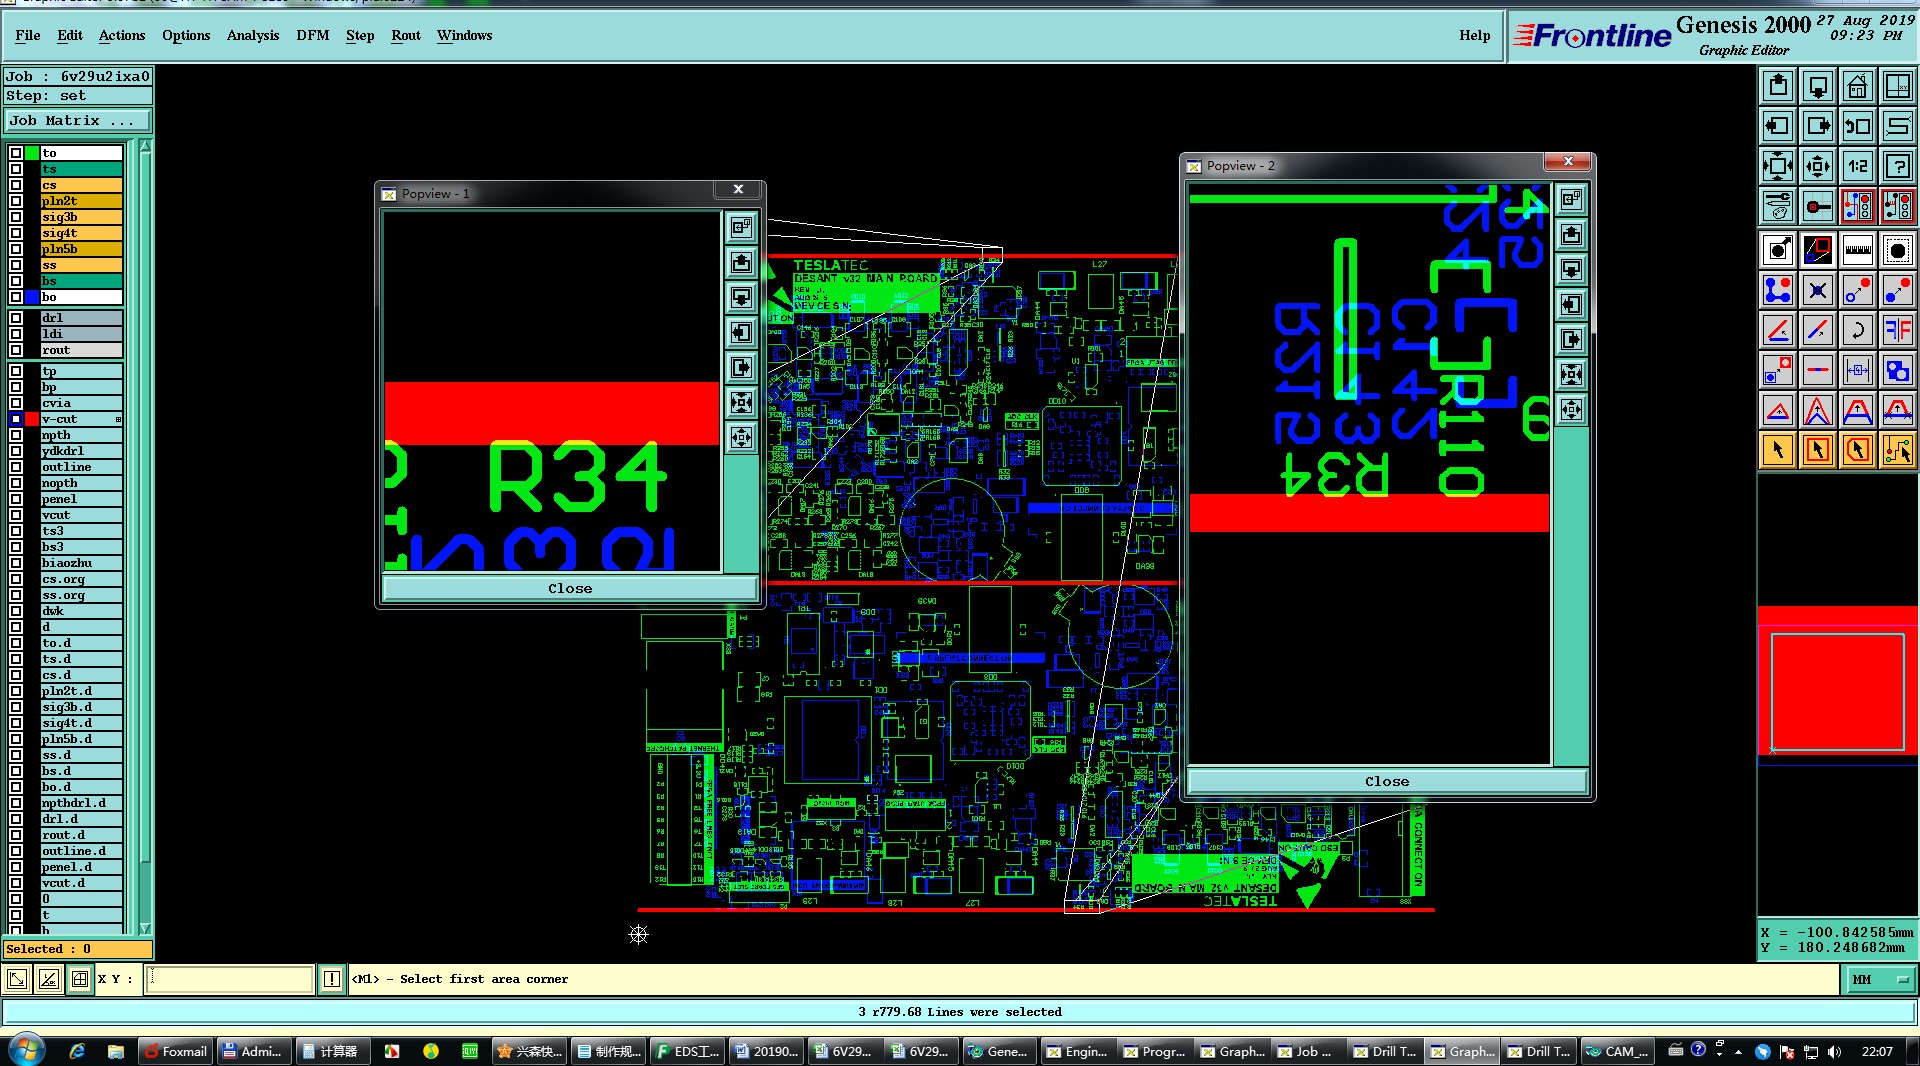
Task: Toggle checkbox for layer drl
Action: [x=15, y=318]
